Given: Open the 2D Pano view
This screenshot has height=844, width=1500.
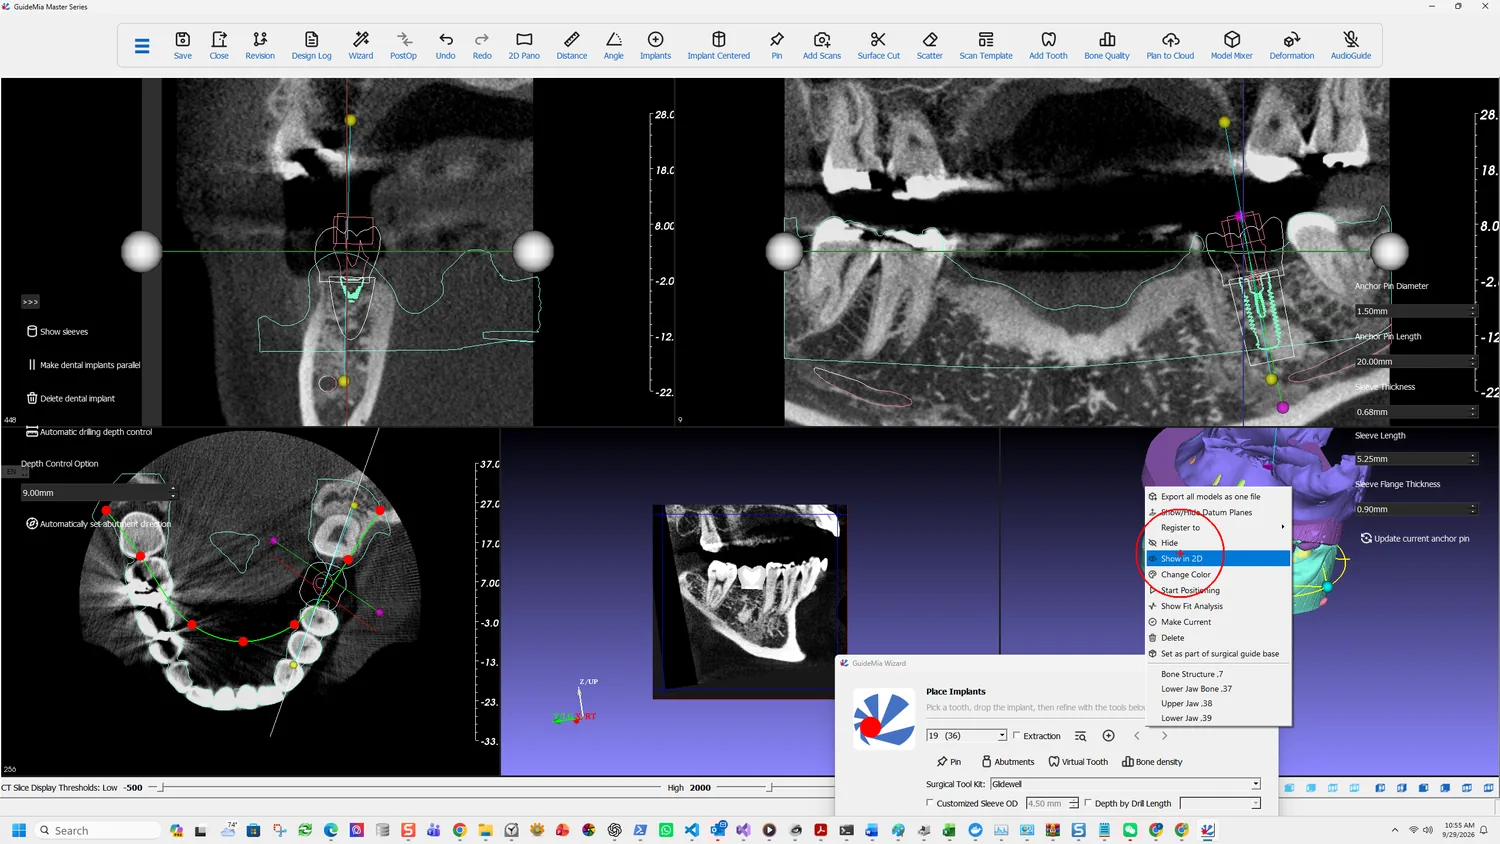Looking at the screenshot, I should [x=524, y=45].
